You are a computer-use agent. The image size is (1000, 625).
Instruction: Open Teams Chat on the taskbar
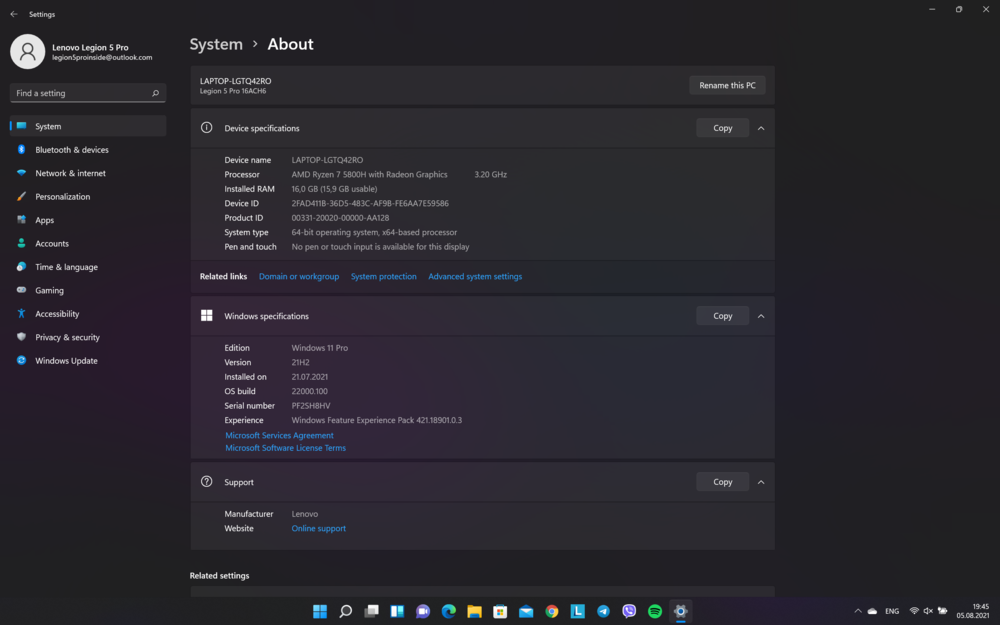423,612
